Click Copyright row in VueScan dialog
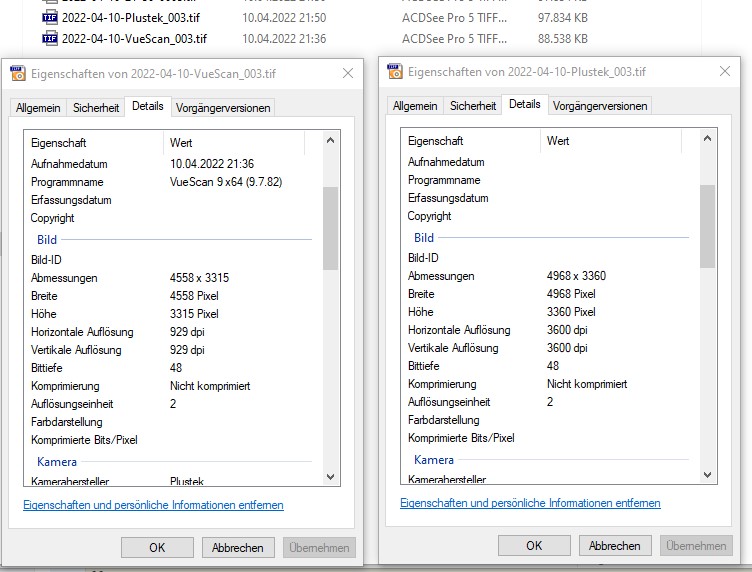Screen dimensions: 752x572 (173, 218)
